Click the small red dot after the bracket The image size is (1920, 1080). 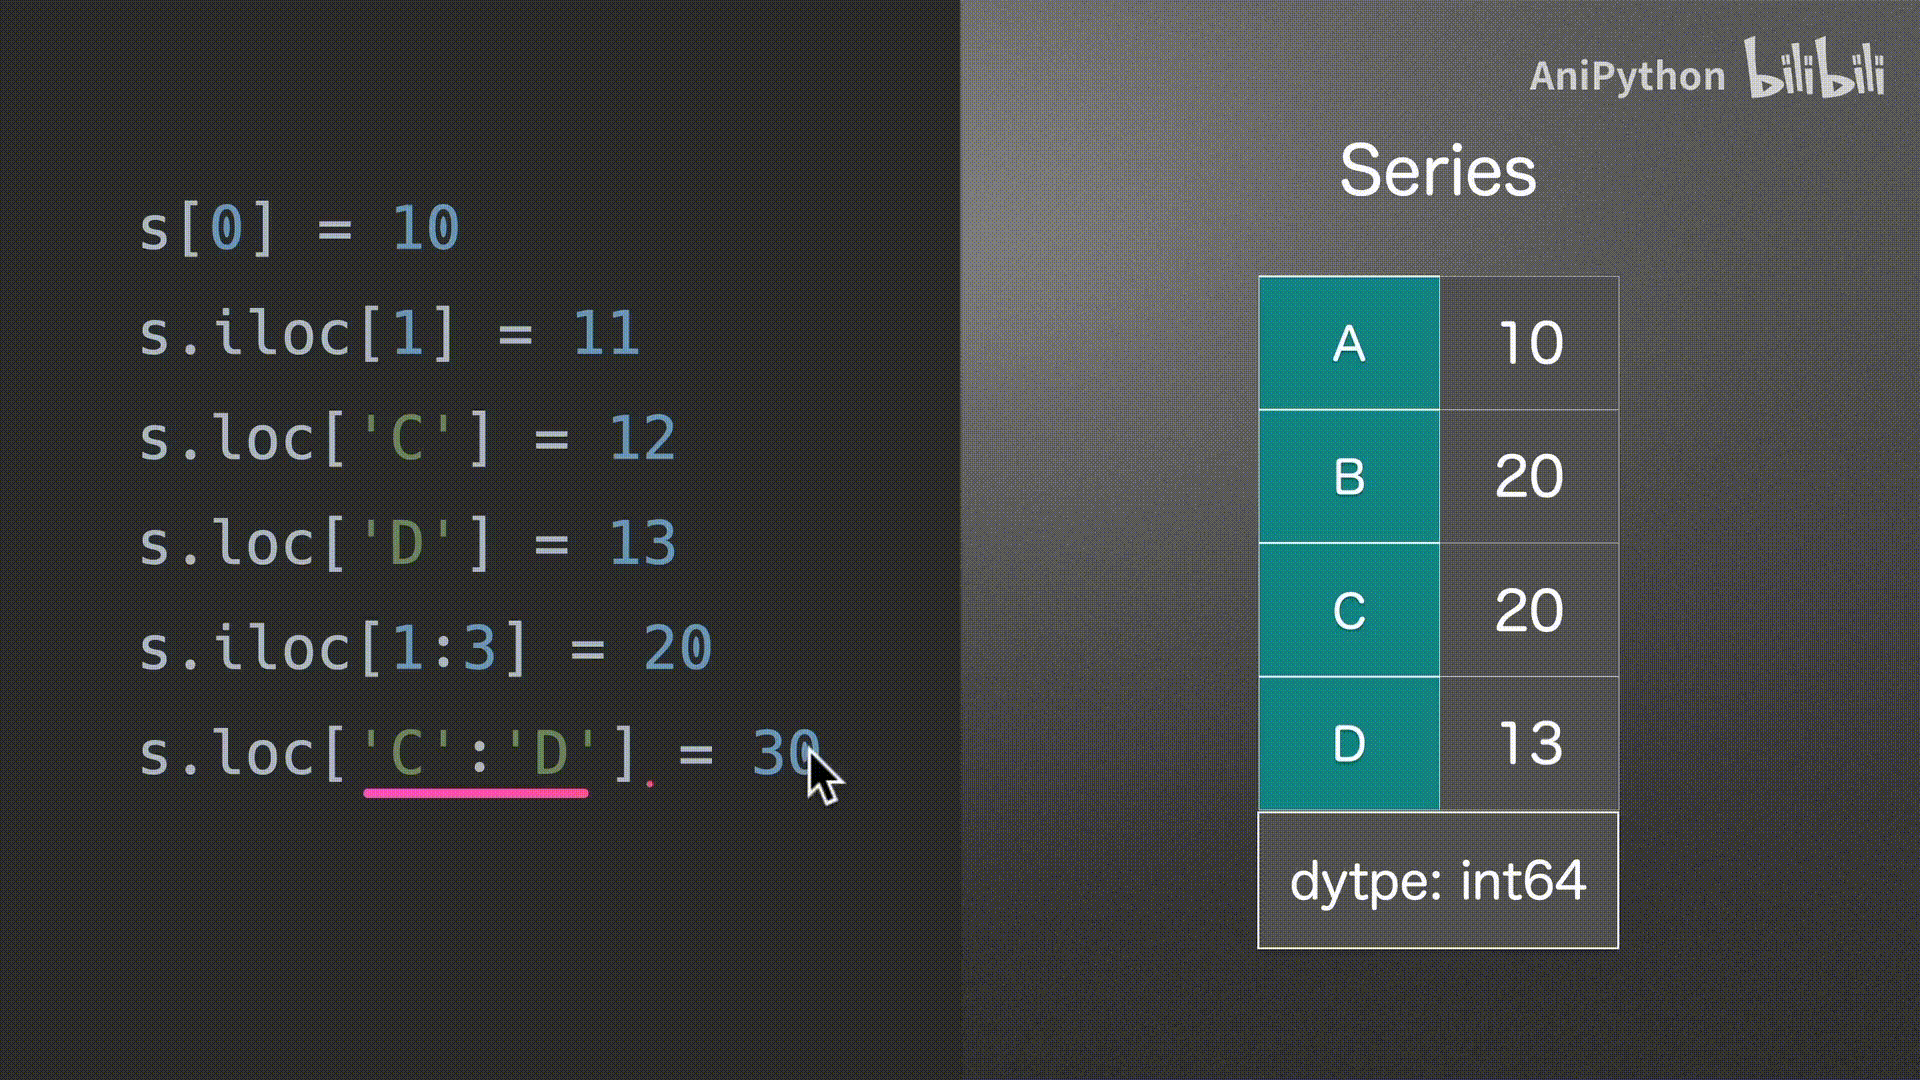click(x=650, y=784)
